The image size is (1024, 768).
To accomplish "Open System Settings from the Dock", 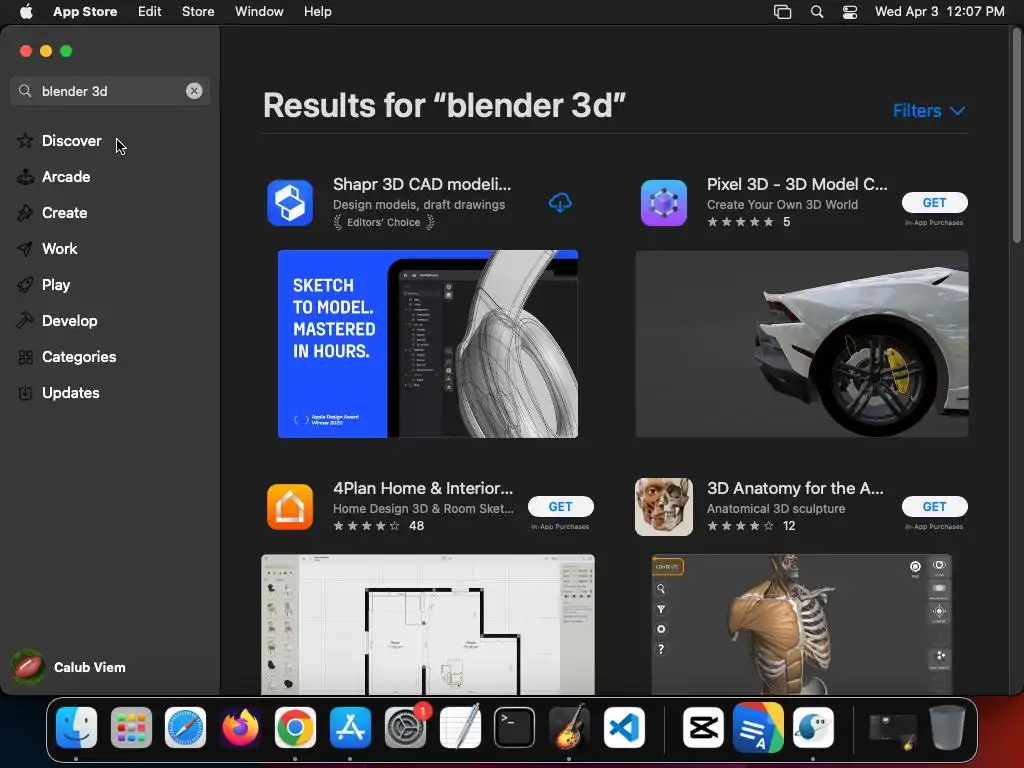I will click(x=405, y=728).
